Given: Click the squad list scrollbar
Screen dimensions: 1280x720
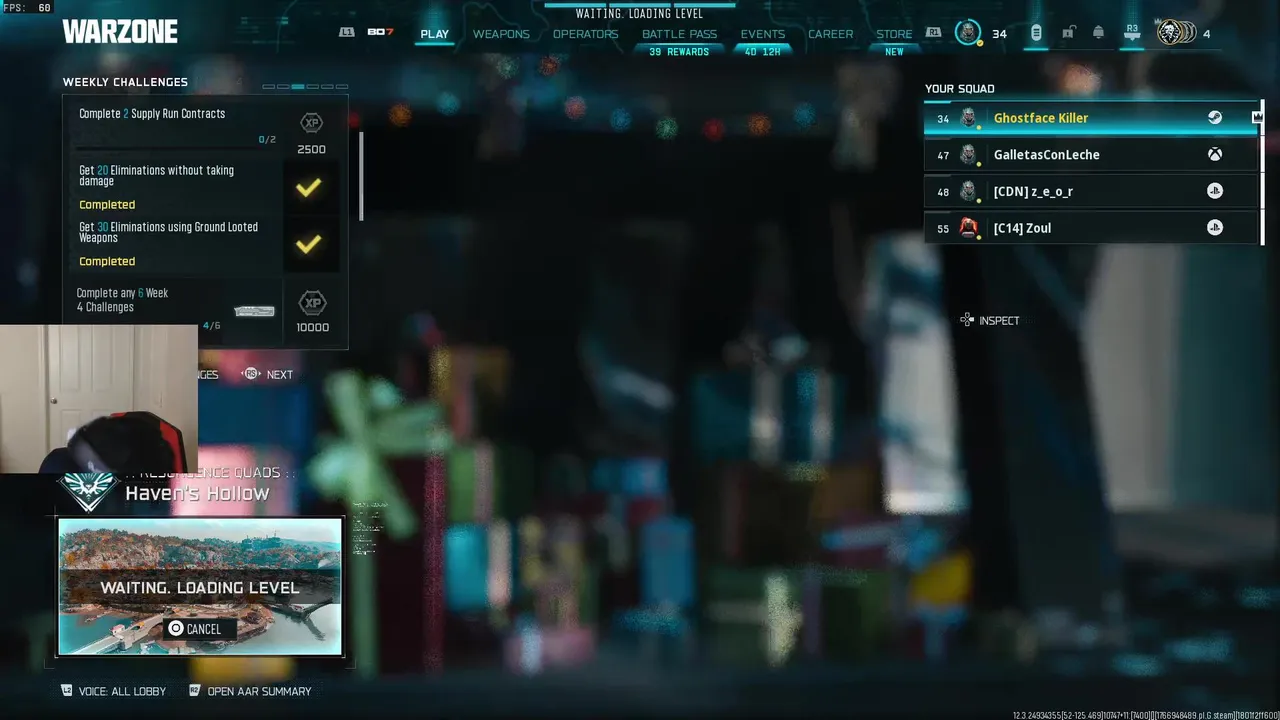Looking at the screenshot, I should 1263,172.
